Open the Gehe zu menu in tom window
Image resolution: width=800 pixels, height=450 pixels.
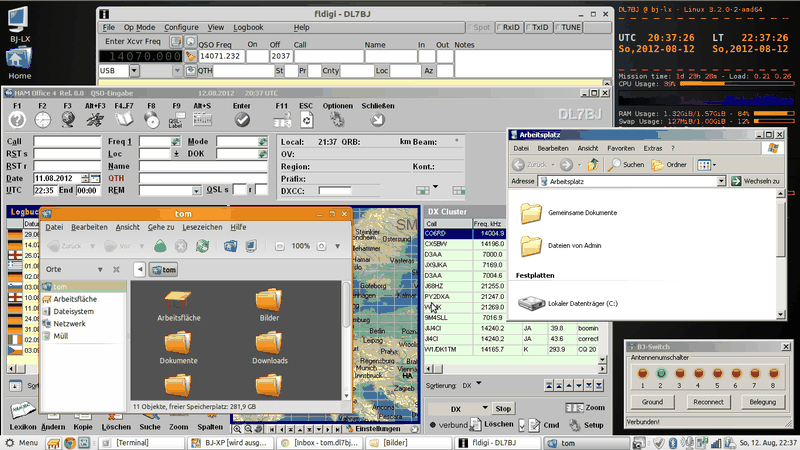[161, 227]
